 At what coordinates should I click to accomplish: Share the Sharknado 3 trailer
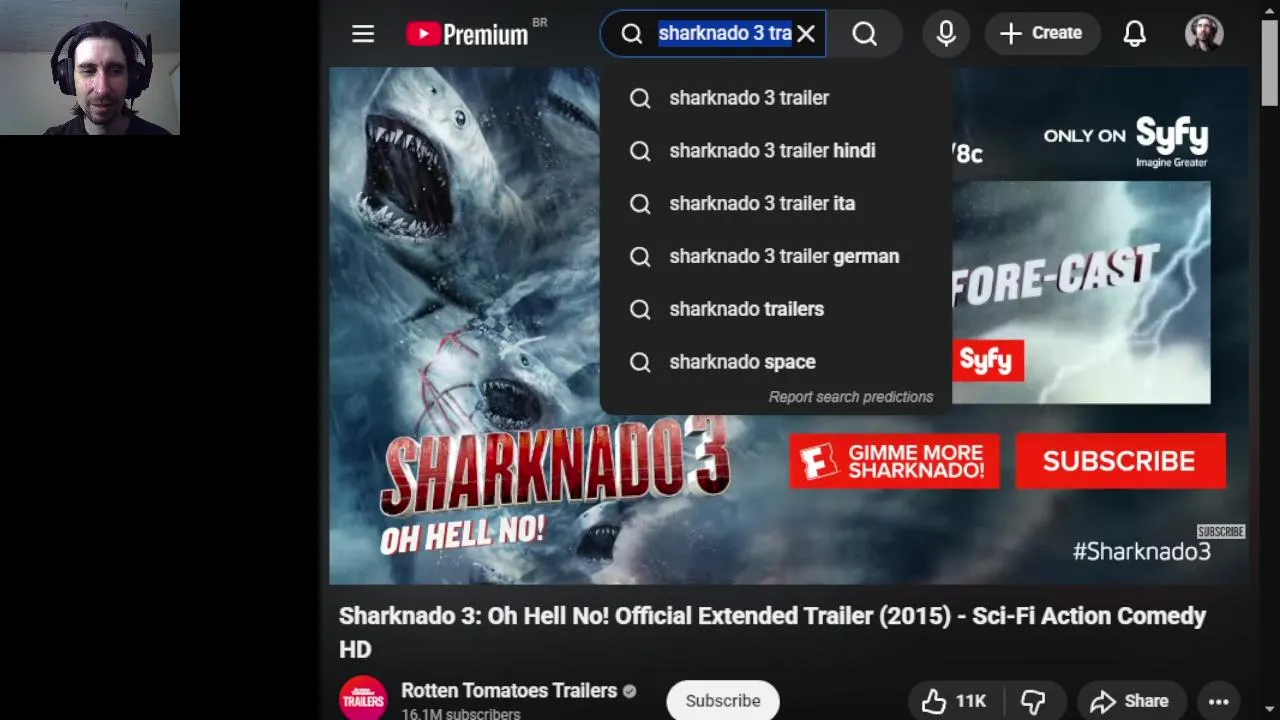click(1130, 701)
